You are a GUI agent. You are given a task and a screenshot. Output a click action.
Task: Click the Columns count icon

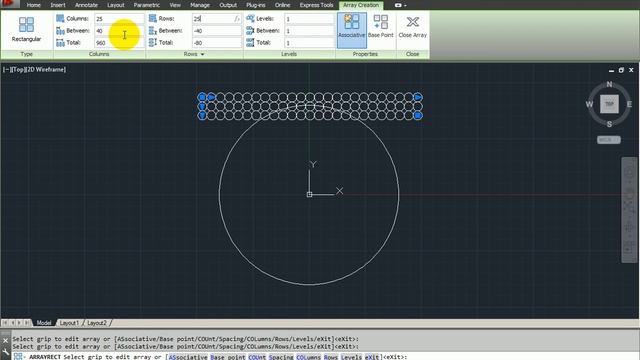[x=60, y=18]
